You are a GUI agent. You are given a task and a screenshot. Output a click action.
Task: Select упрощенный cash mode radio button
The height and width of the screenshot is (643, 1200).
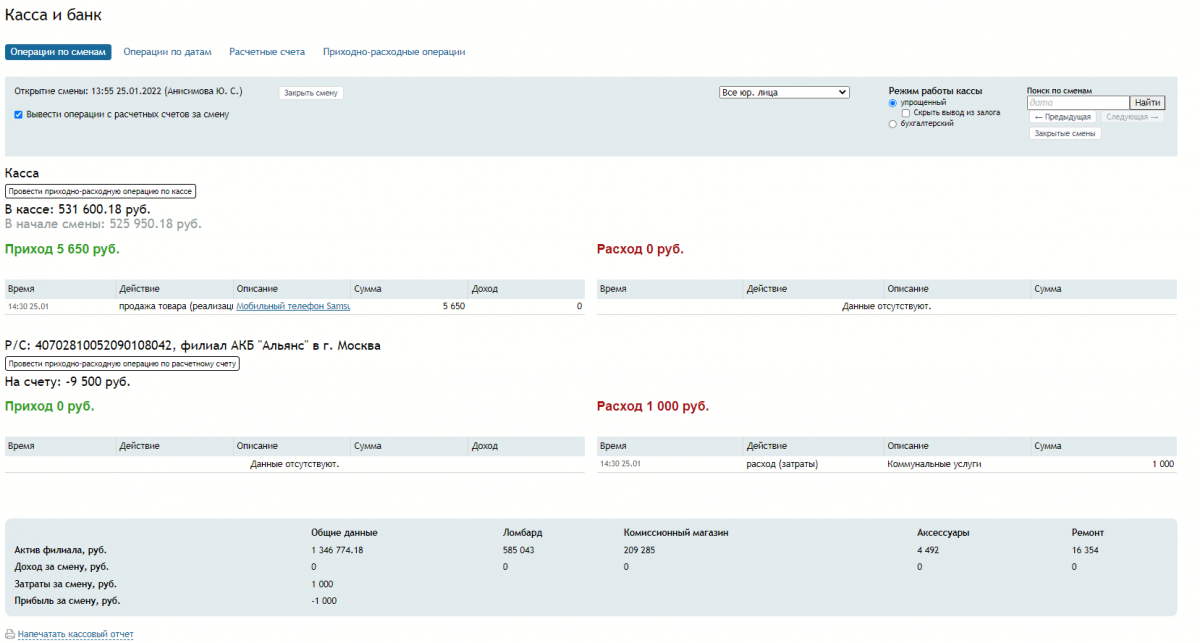point(893,103)
